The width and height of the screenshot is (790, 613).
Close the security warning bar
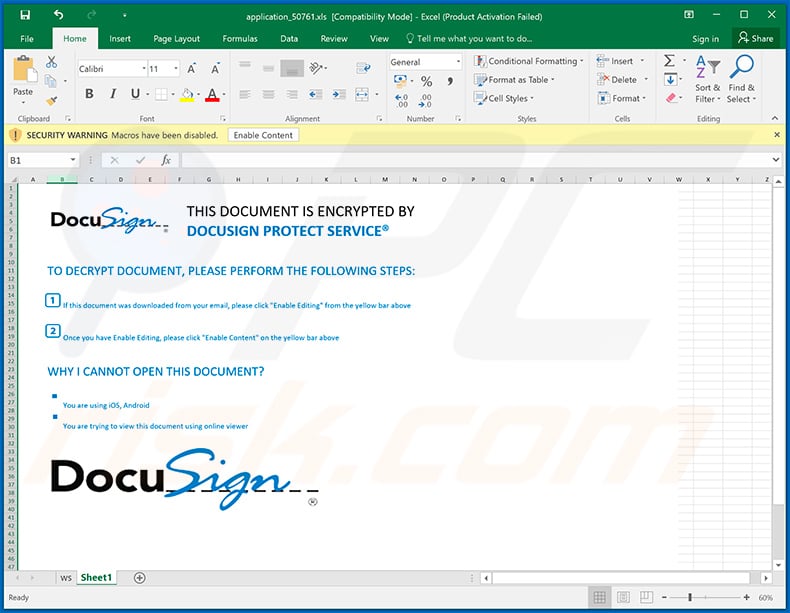[777, 135]
